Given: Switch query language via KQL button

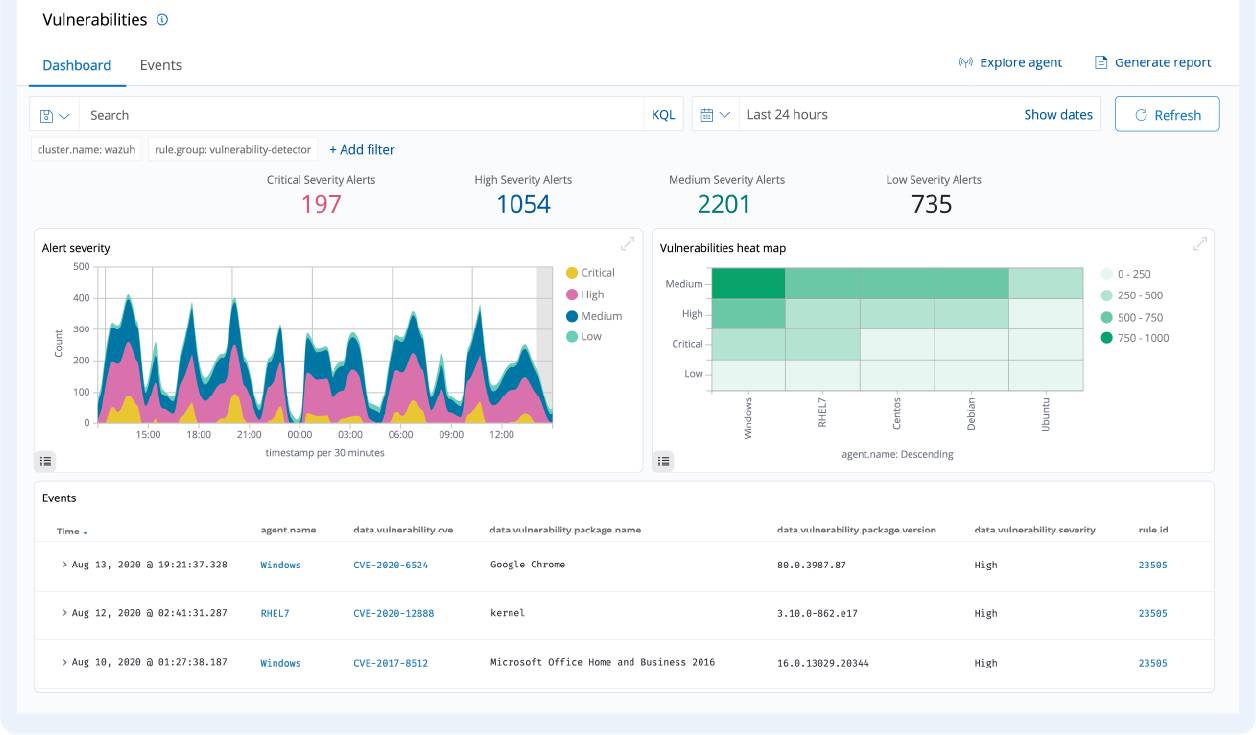Looking at the screenshot, I should pyautogui.click(x=664, y=115).
